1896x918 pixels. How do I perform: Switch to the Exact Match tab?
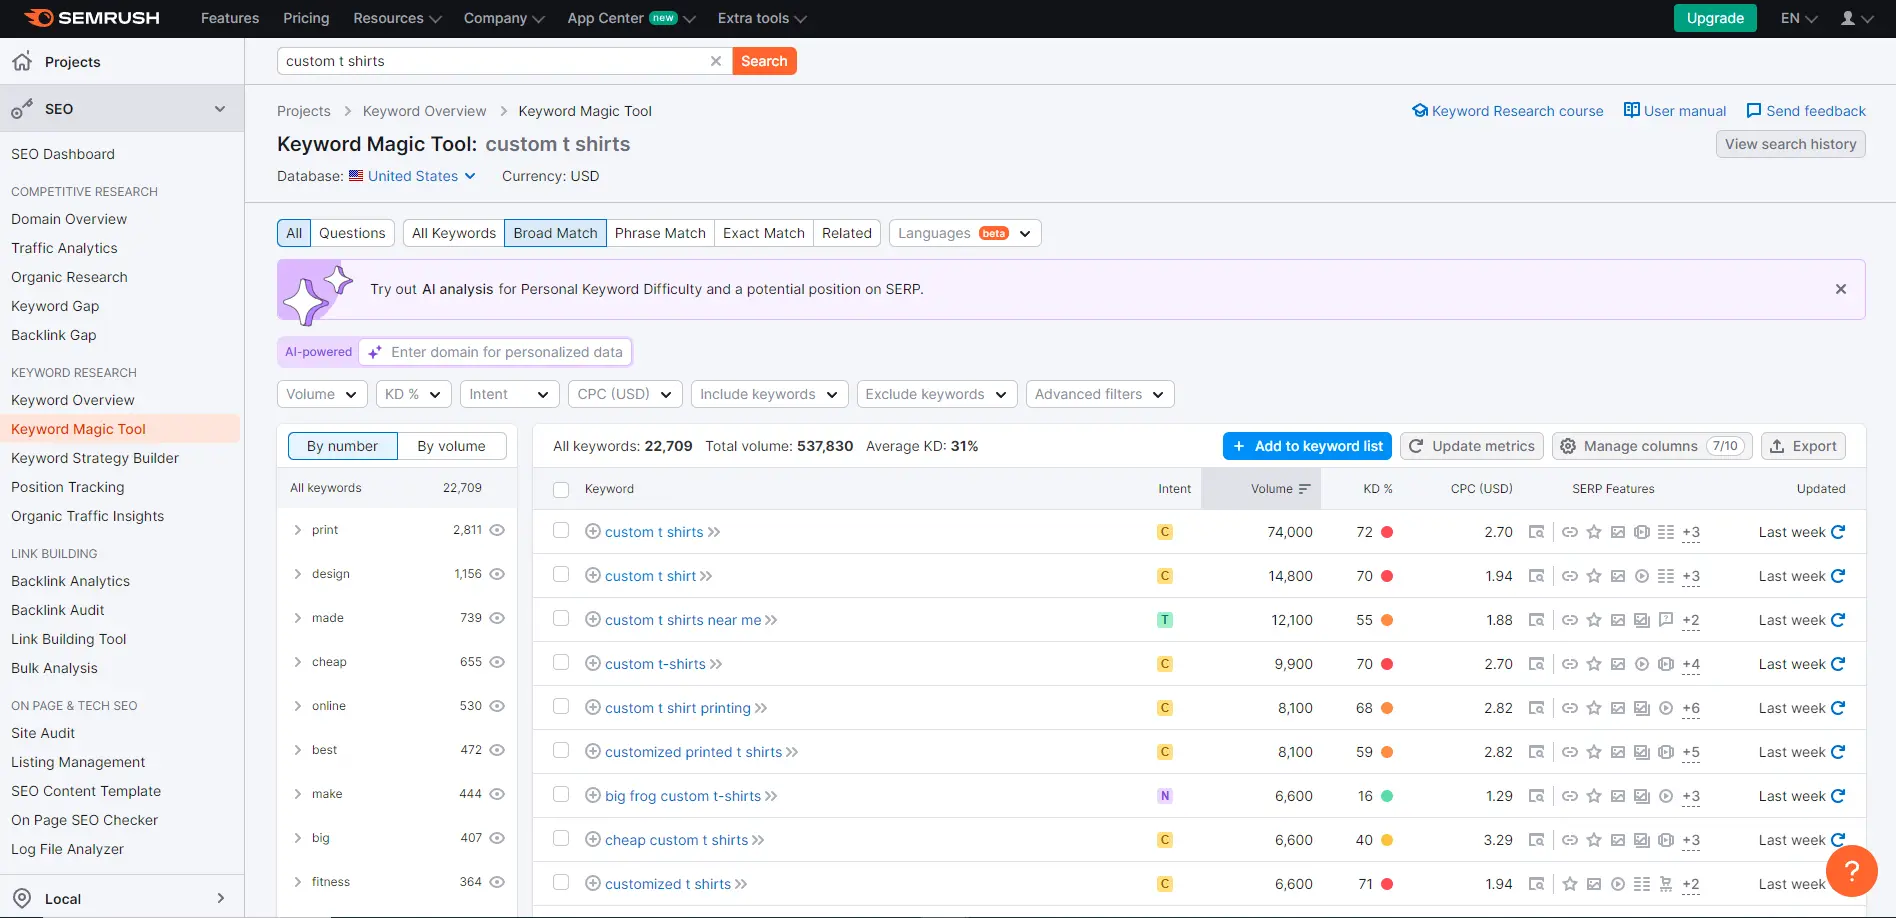click(763, 232)
